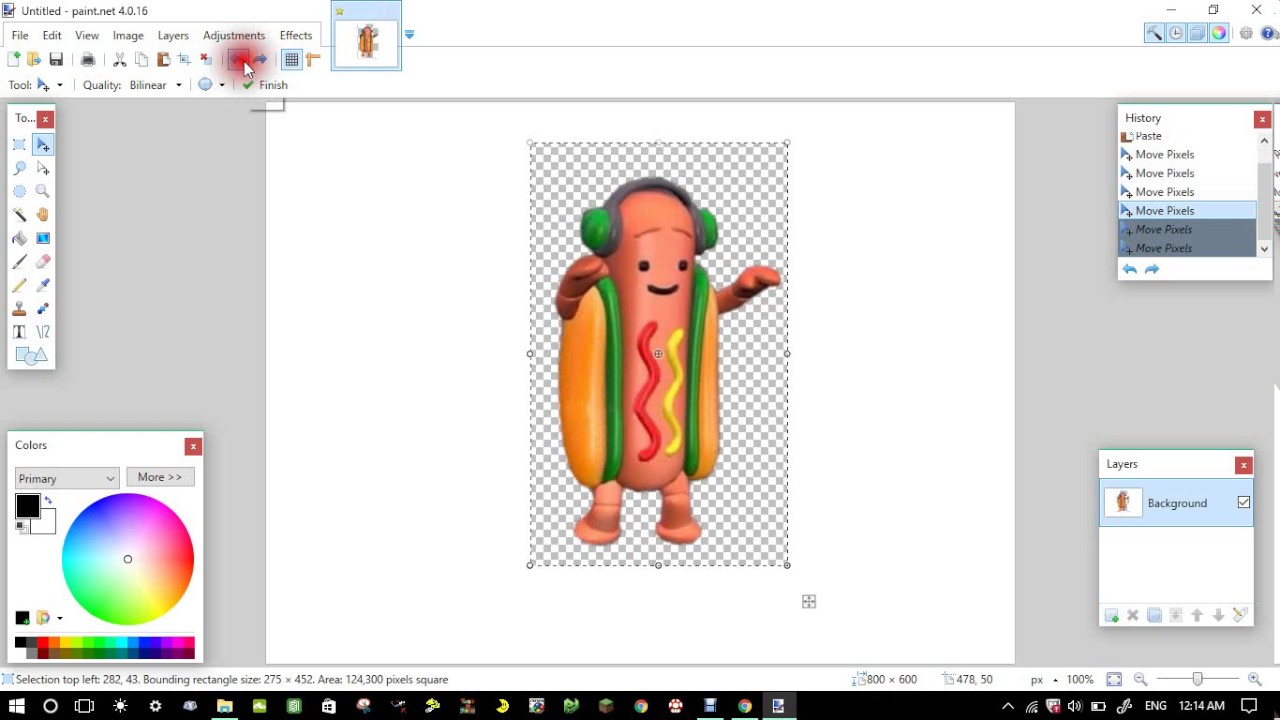Open the Image menu
Screen dimensions: 1280x720
click(128, 35)
